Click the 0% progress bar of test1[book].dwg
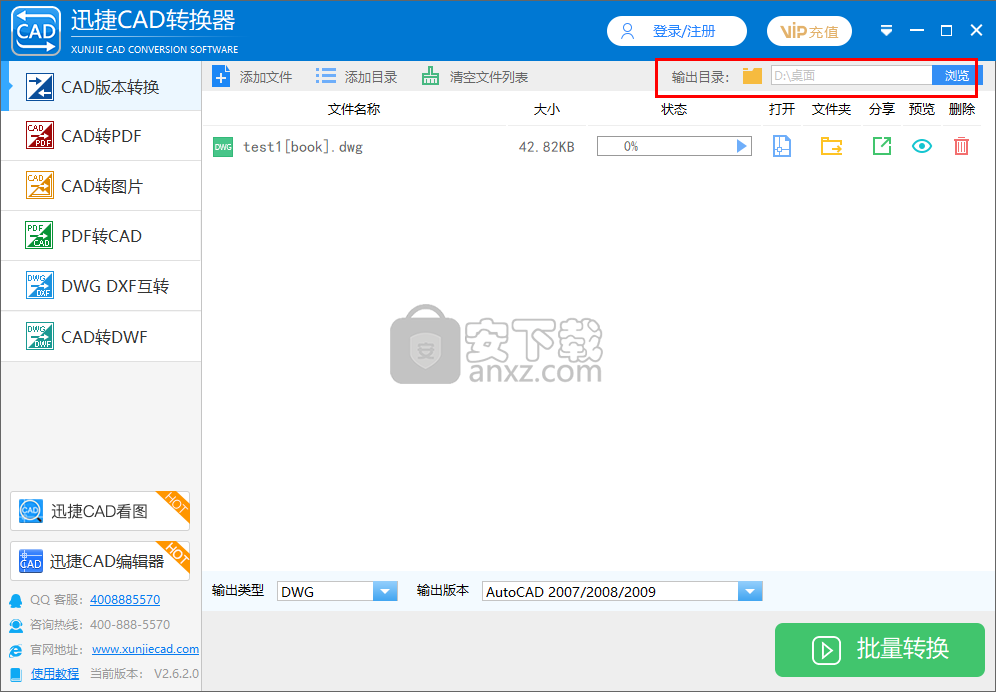The image size is (996, 692). click(674, 146)
